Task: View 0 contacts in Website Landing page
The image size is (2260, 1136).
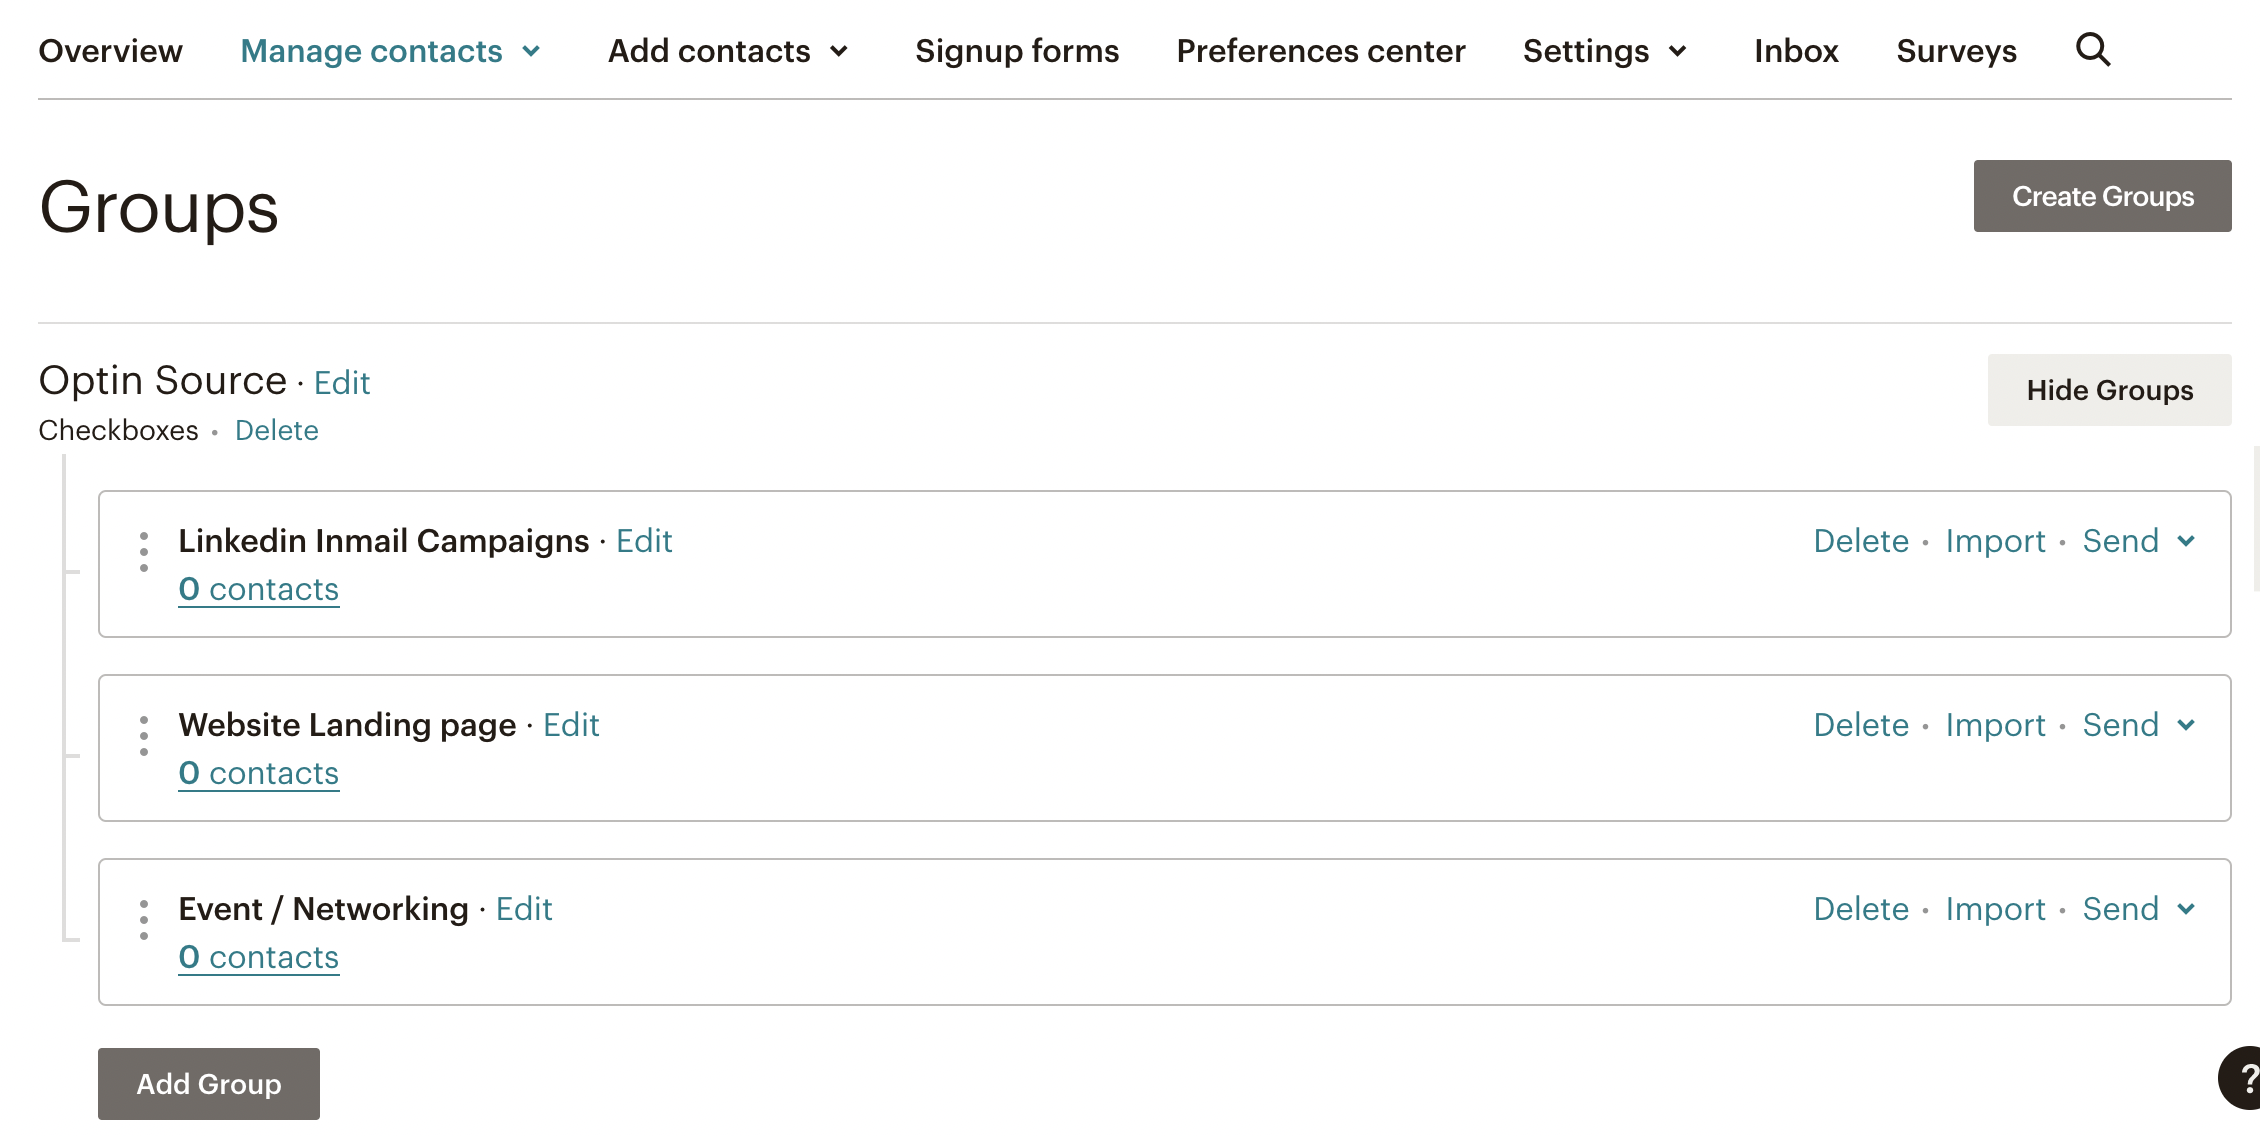Action: pyautogui.click(x=259, y=773)
